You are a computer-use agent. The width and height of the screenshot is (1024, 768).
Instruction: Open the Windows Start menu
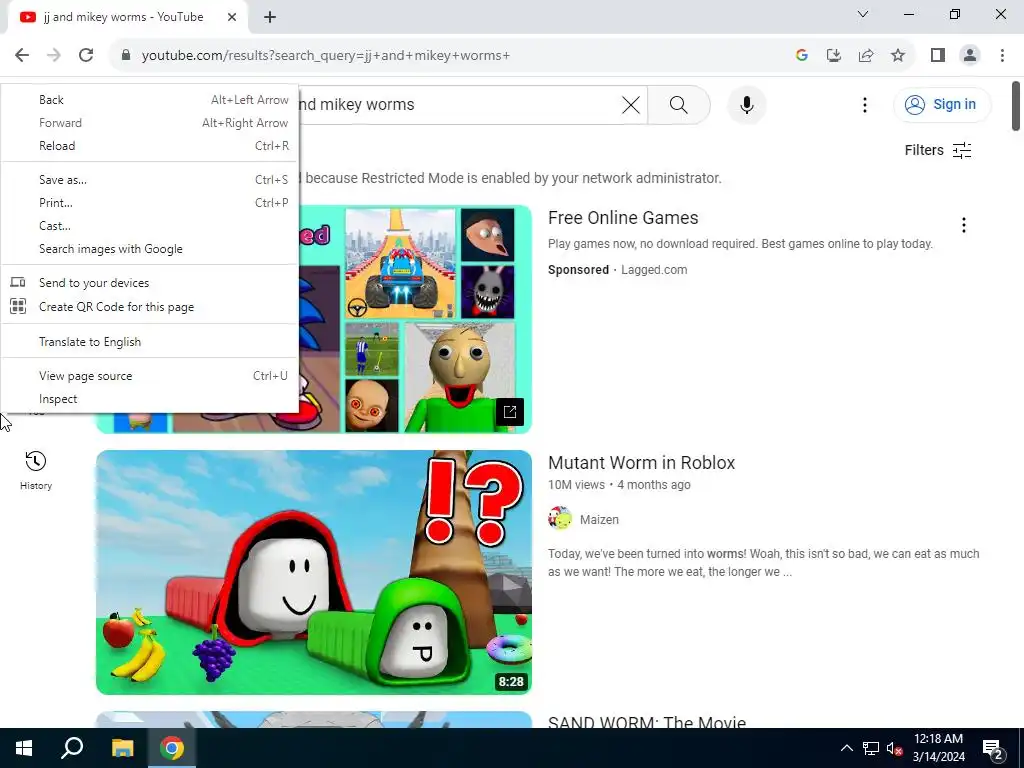[x=24, y=748]
